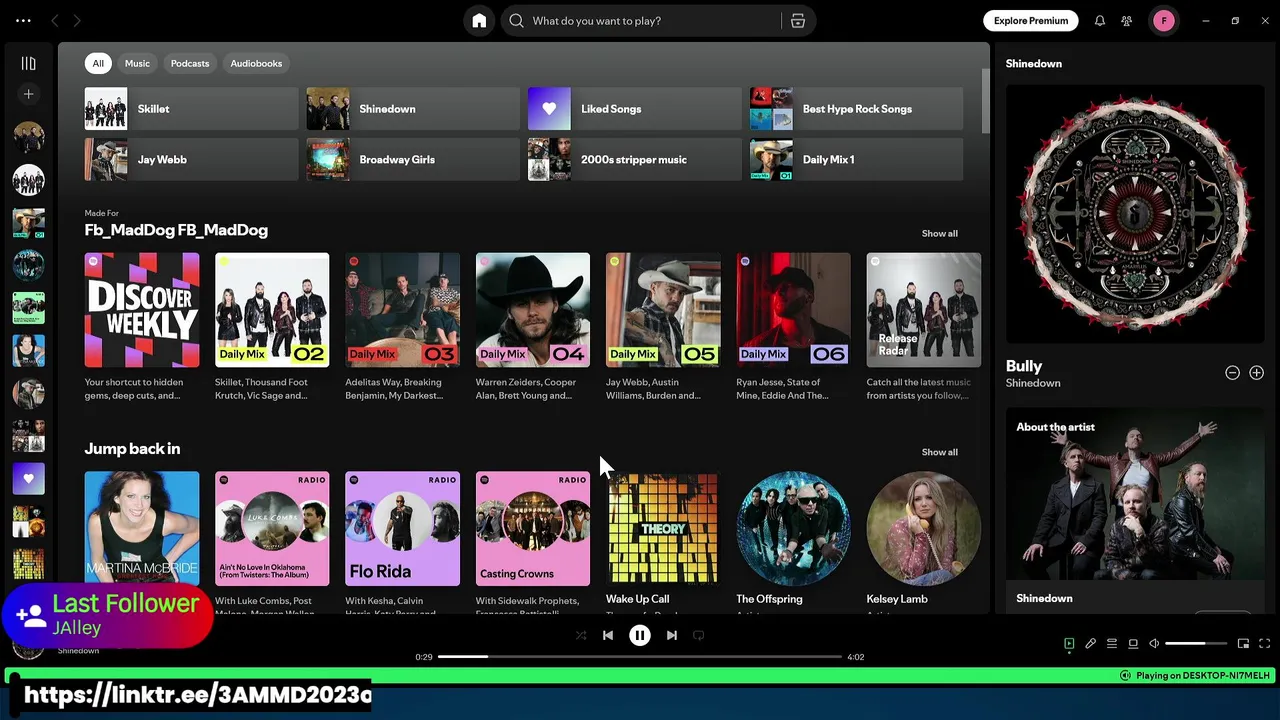Open the Shinedown shortcut tile
The width and height of the screenshot is (1280, 720).
coord(413,109)
